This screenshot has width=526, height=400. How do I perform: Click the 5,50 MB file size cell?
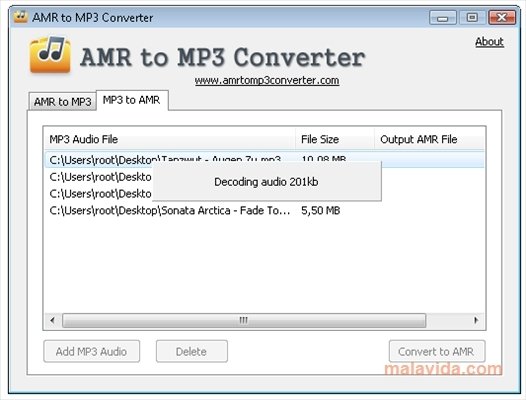[320, 210]
